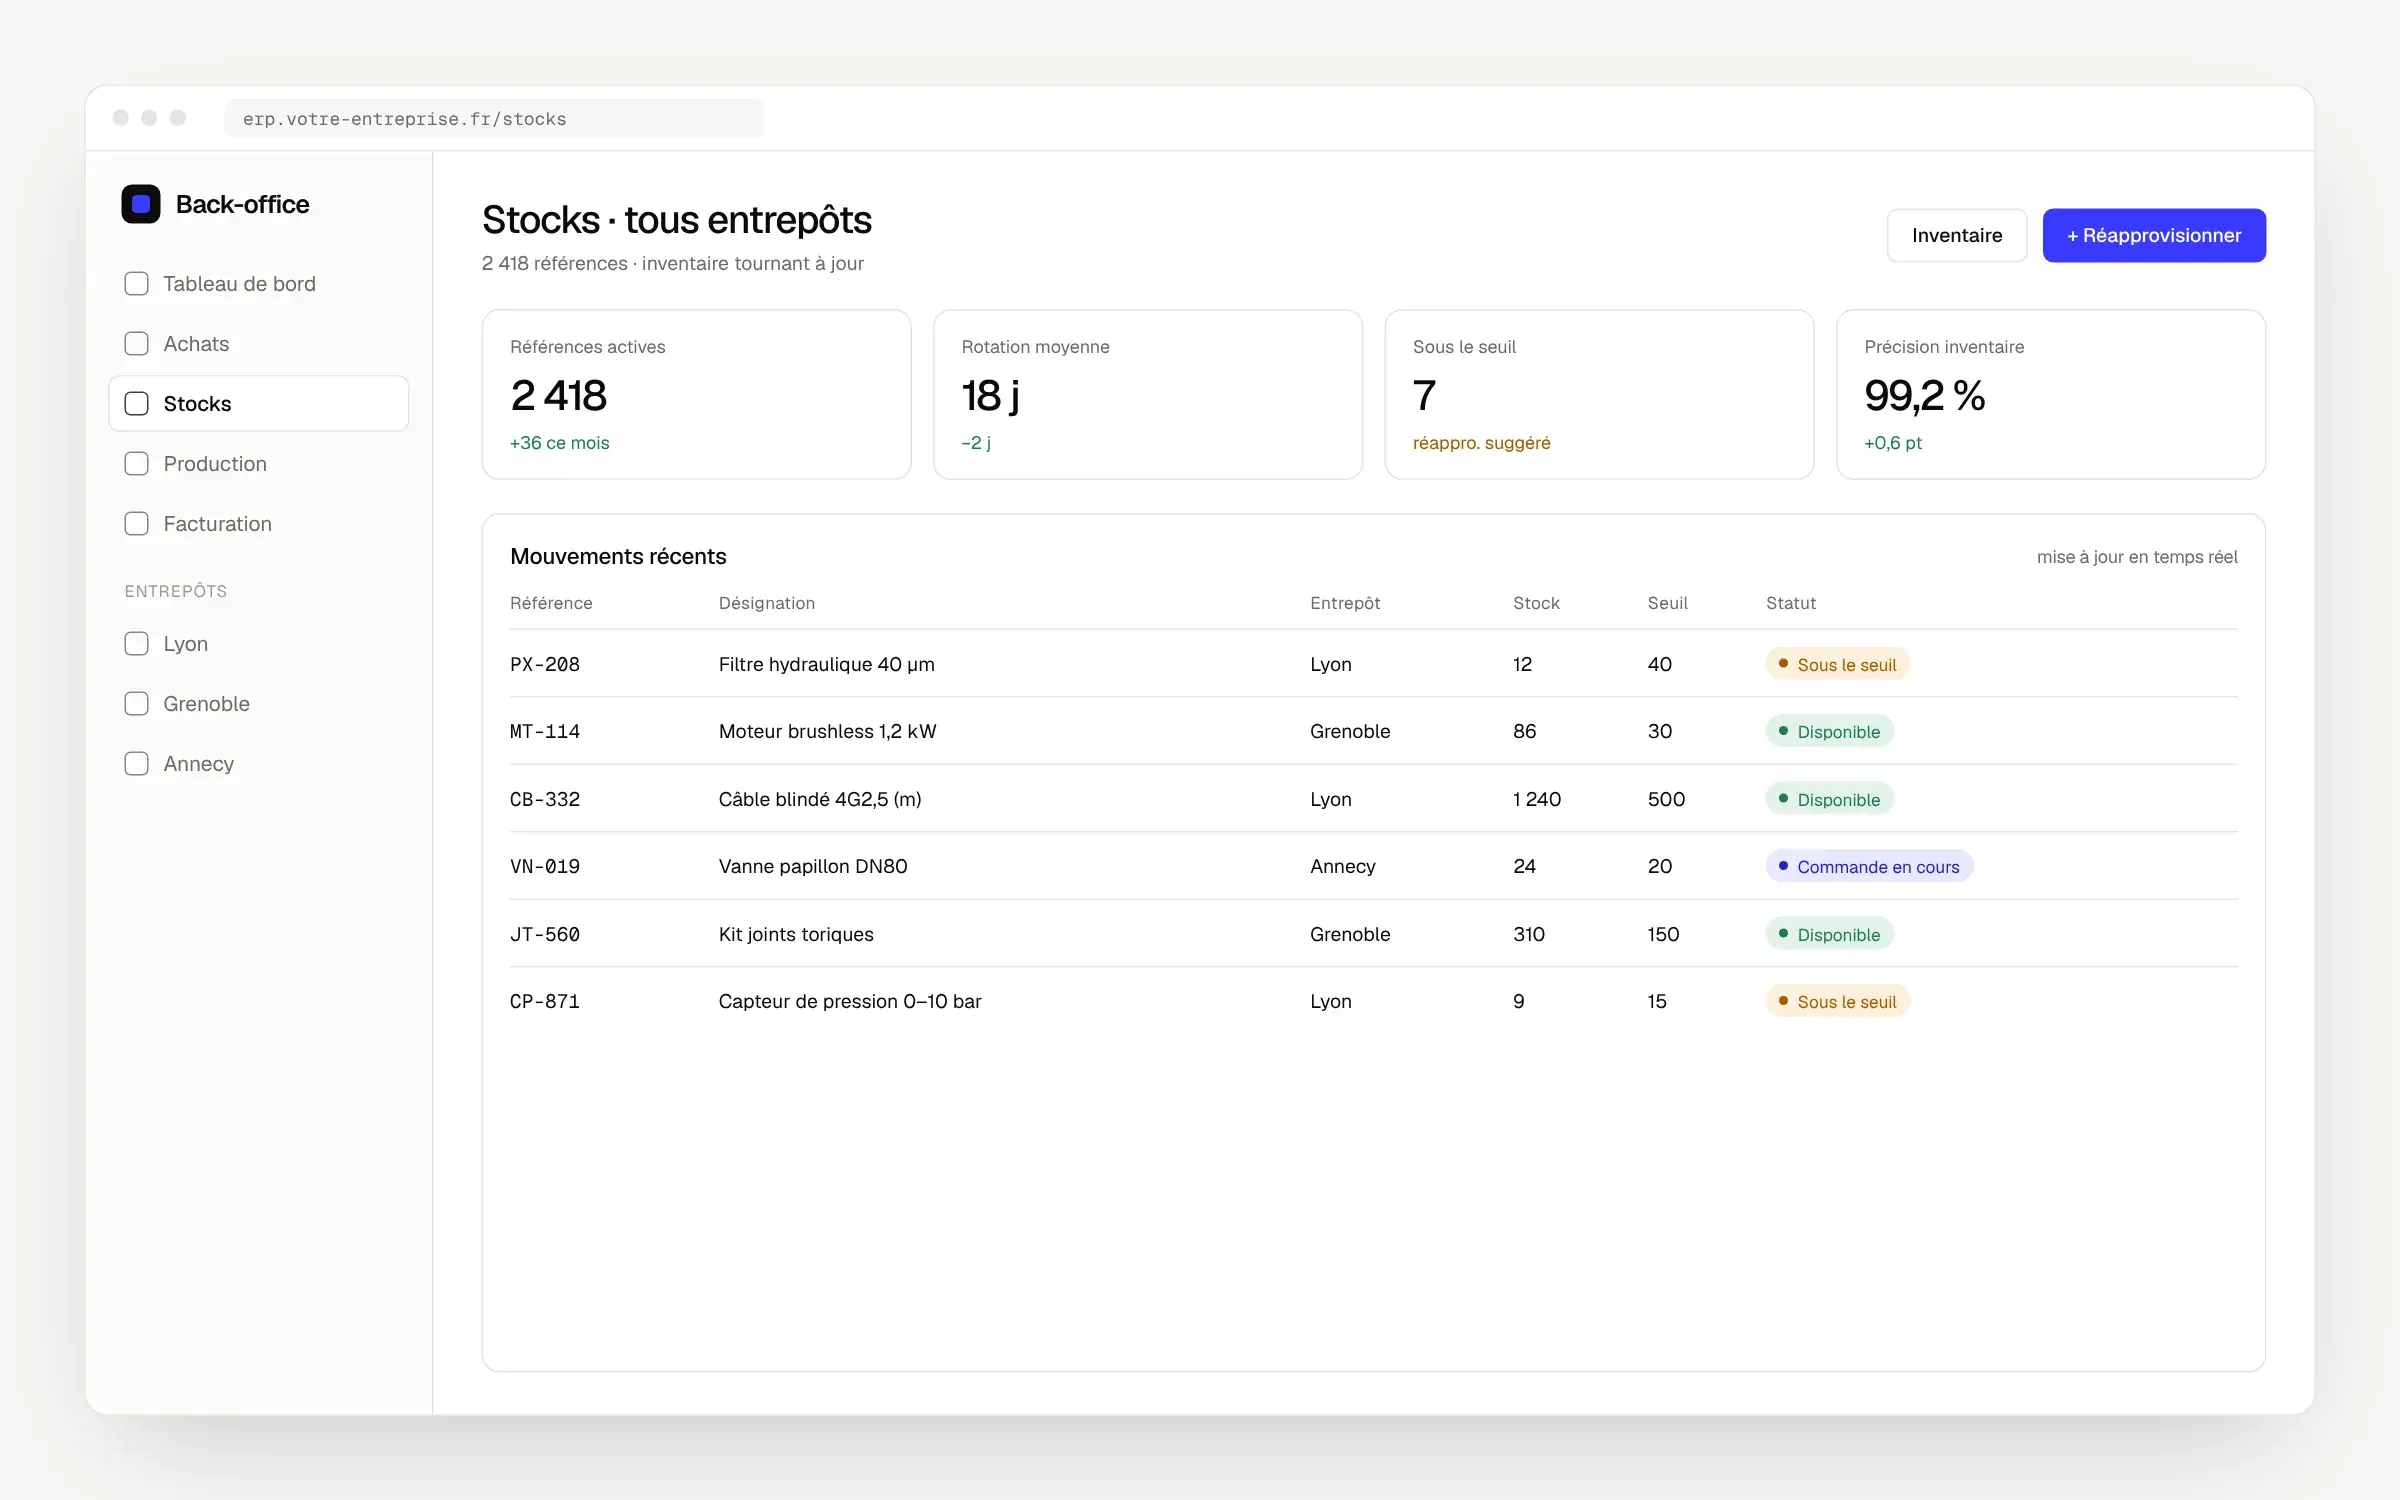Open the Sous le seuil card
The image size is (2400, 1500).
(x=1599, y=394)
